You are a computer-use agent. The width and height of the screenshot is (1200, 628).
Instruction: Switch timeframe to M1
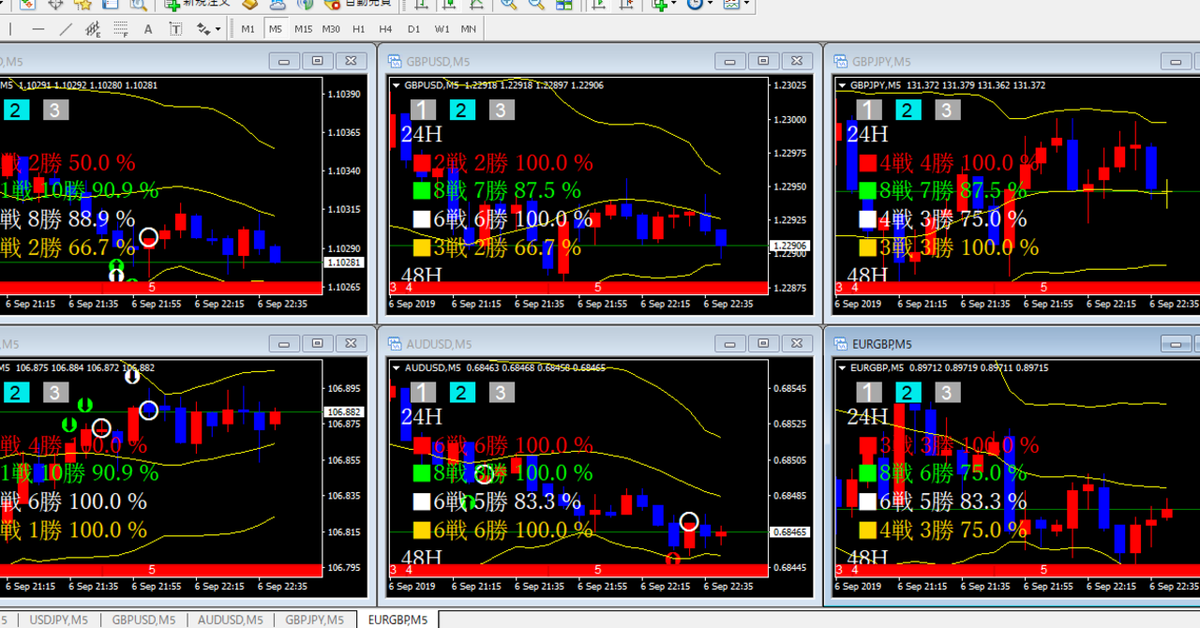(248, 29)
